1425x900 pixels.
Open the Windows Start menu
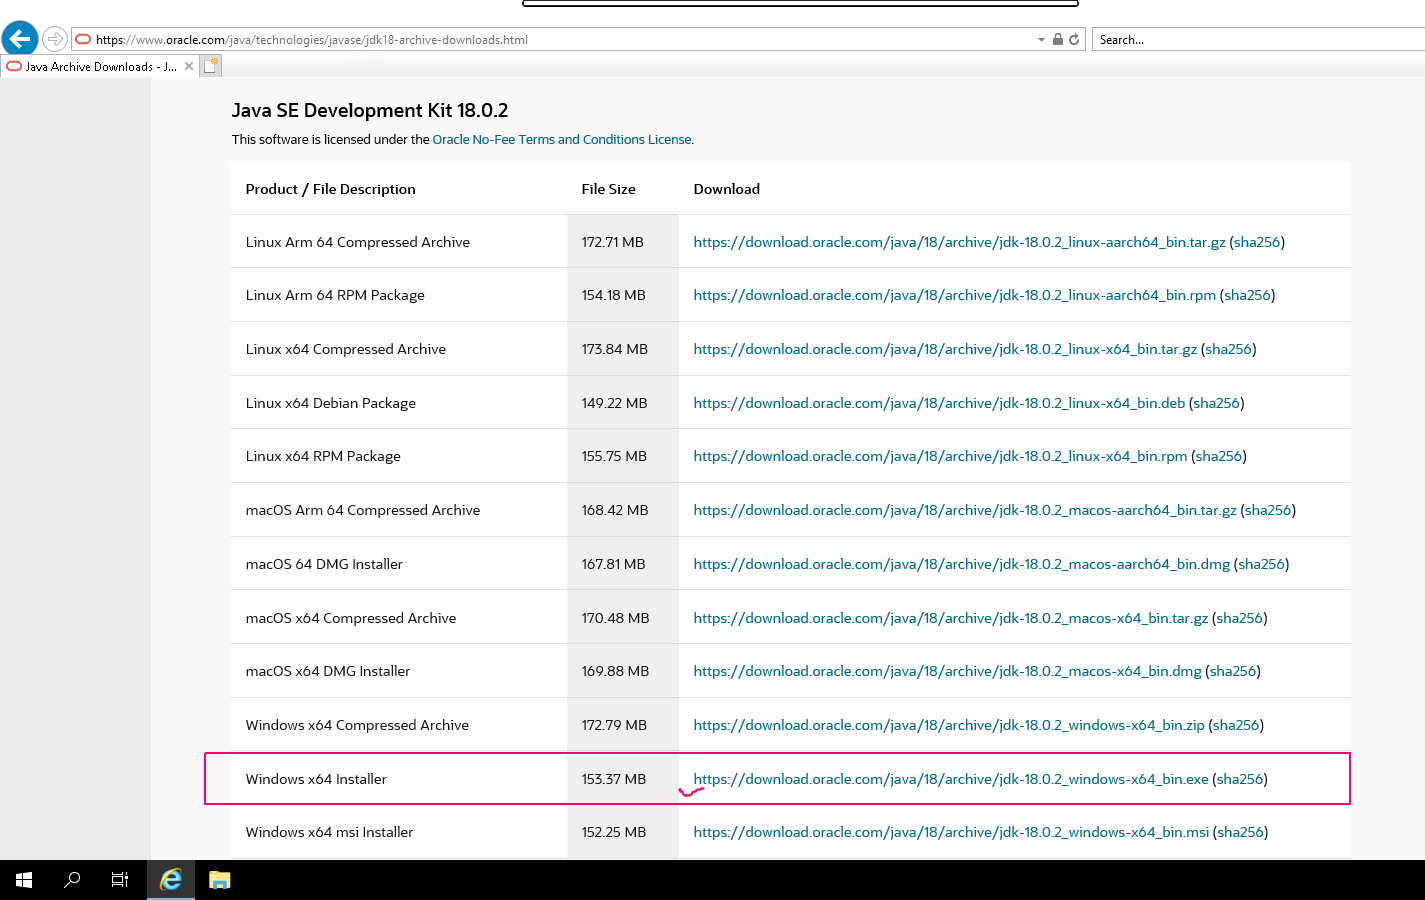[24, 880]
